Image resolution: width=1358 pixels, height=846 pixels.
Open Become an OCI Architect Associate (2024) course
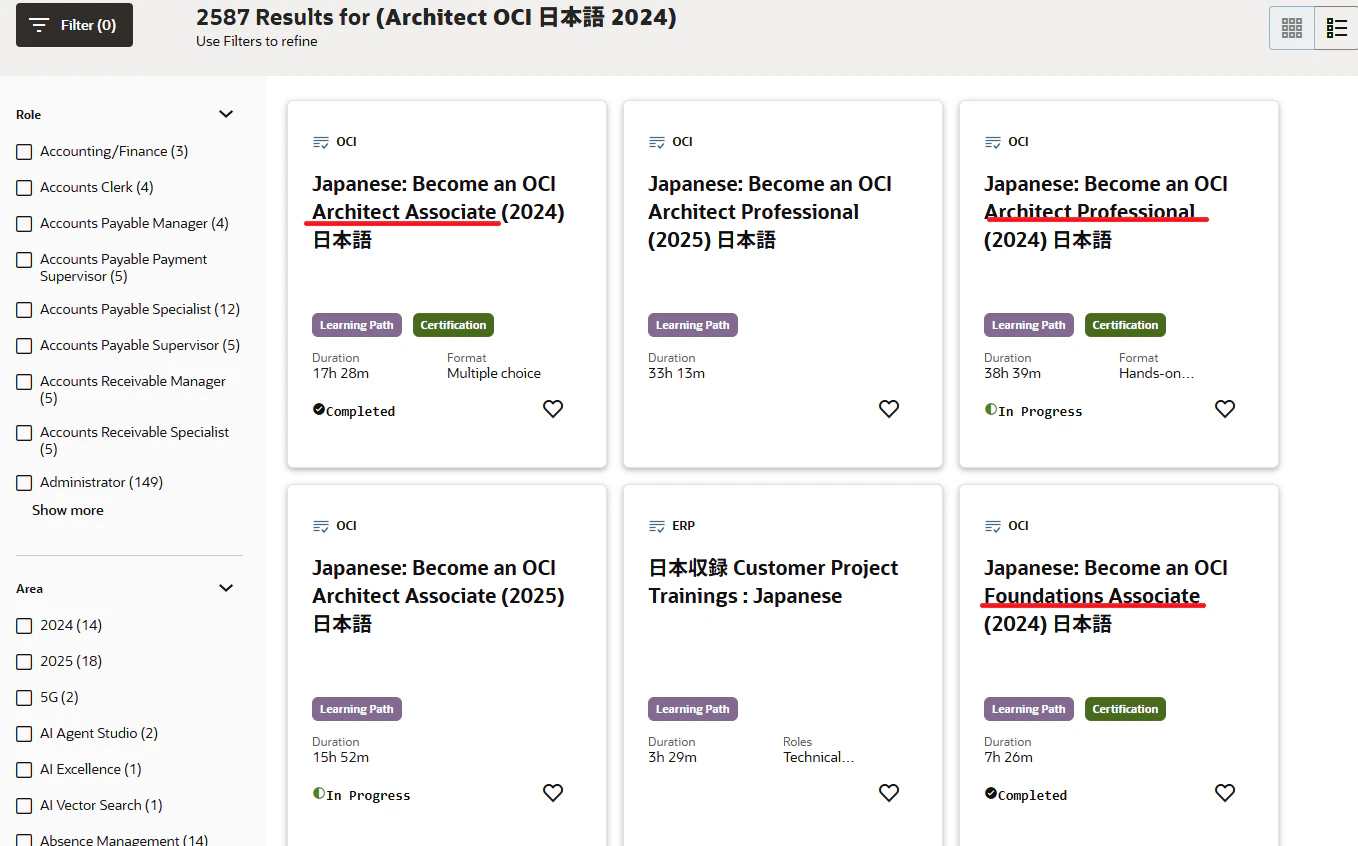pyautogui.click(x=438, y=212)
